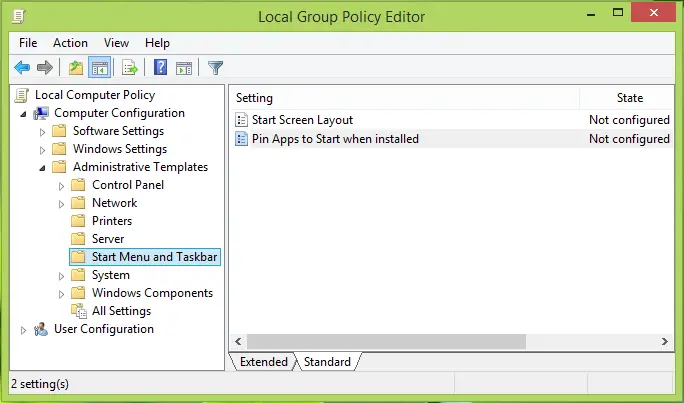Click the Windows Components folder icon
Screen dimensions: 684x403
click(x=78, y=293)
